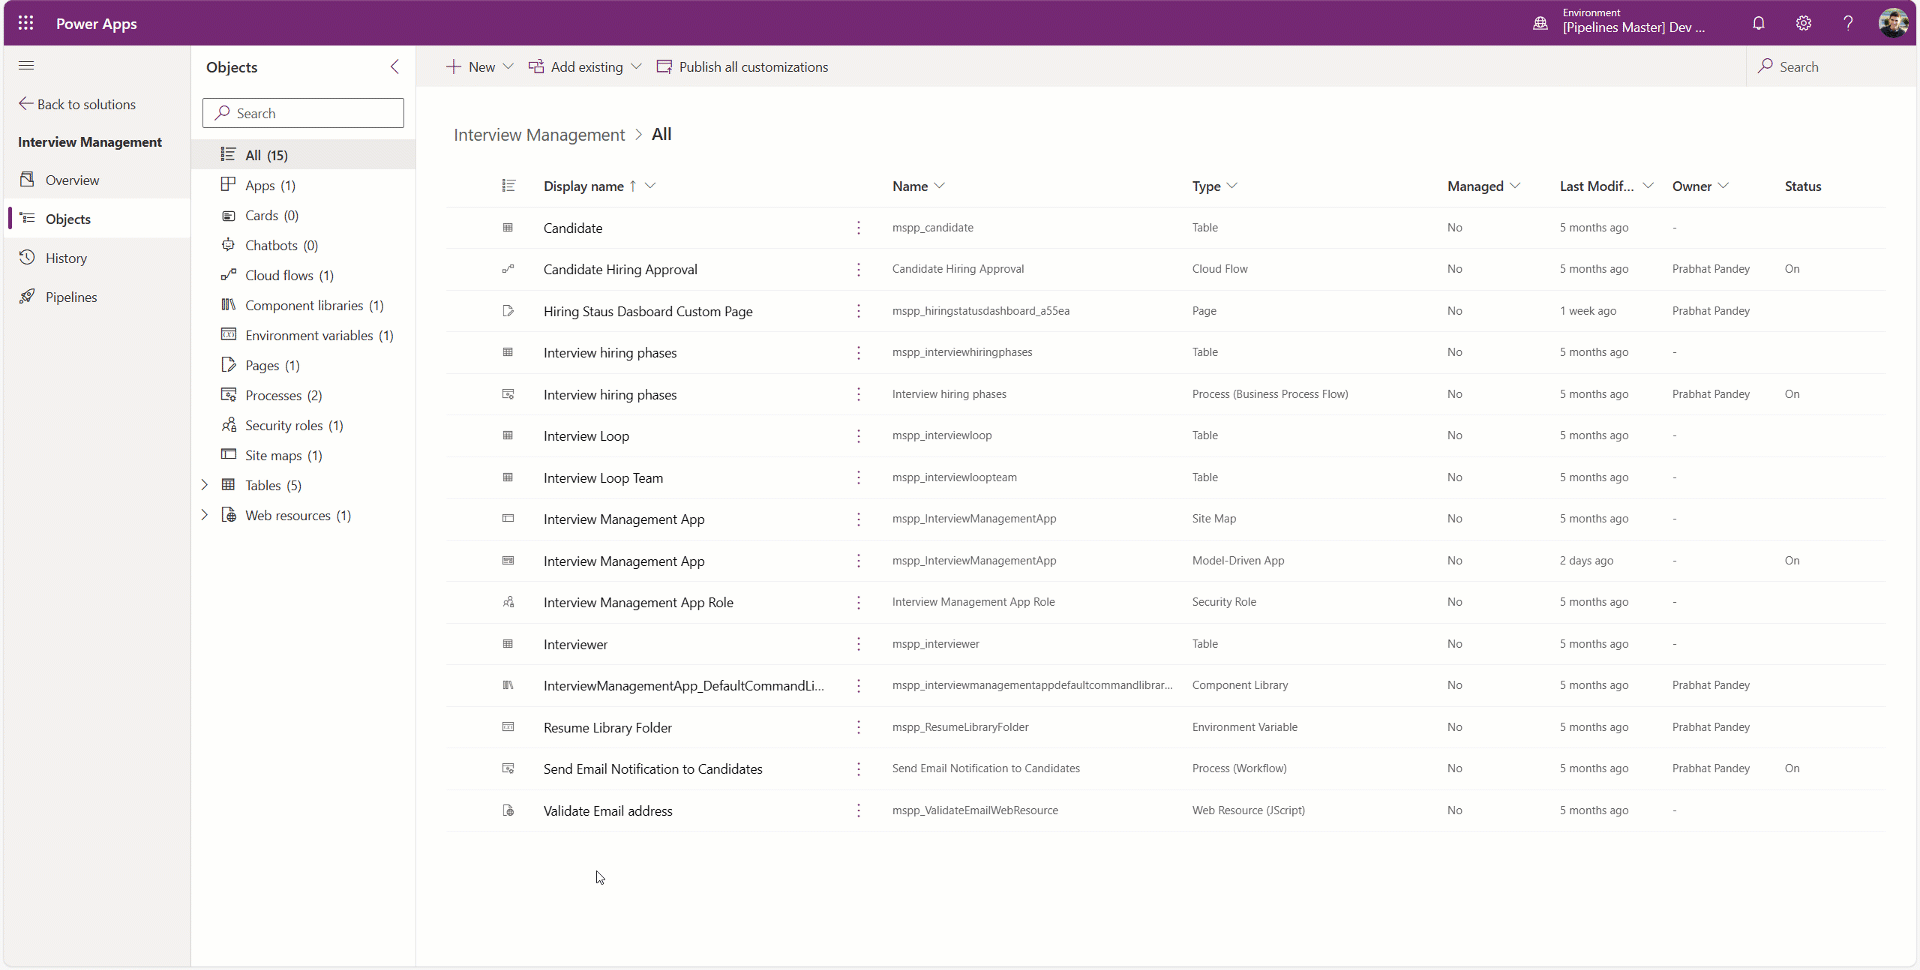Open the Settings gear
Image resolution: width=1920 pixels, height=970 pixels.
tap(1804, 23)
